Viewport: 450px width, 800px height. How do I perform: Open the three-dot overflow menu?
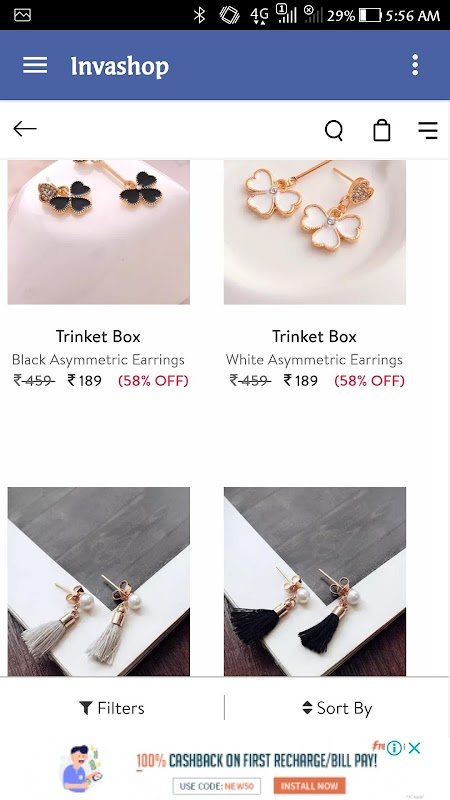coord(415,65)
